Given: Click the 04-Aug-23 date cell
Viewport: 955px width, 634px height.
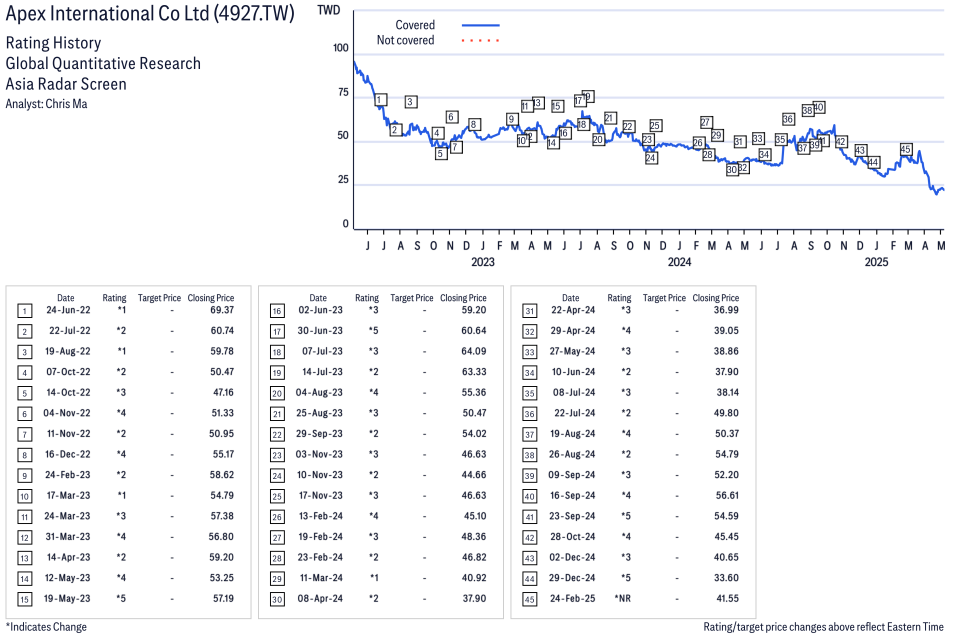Looking at the screenshot, I should pos(319,393).
